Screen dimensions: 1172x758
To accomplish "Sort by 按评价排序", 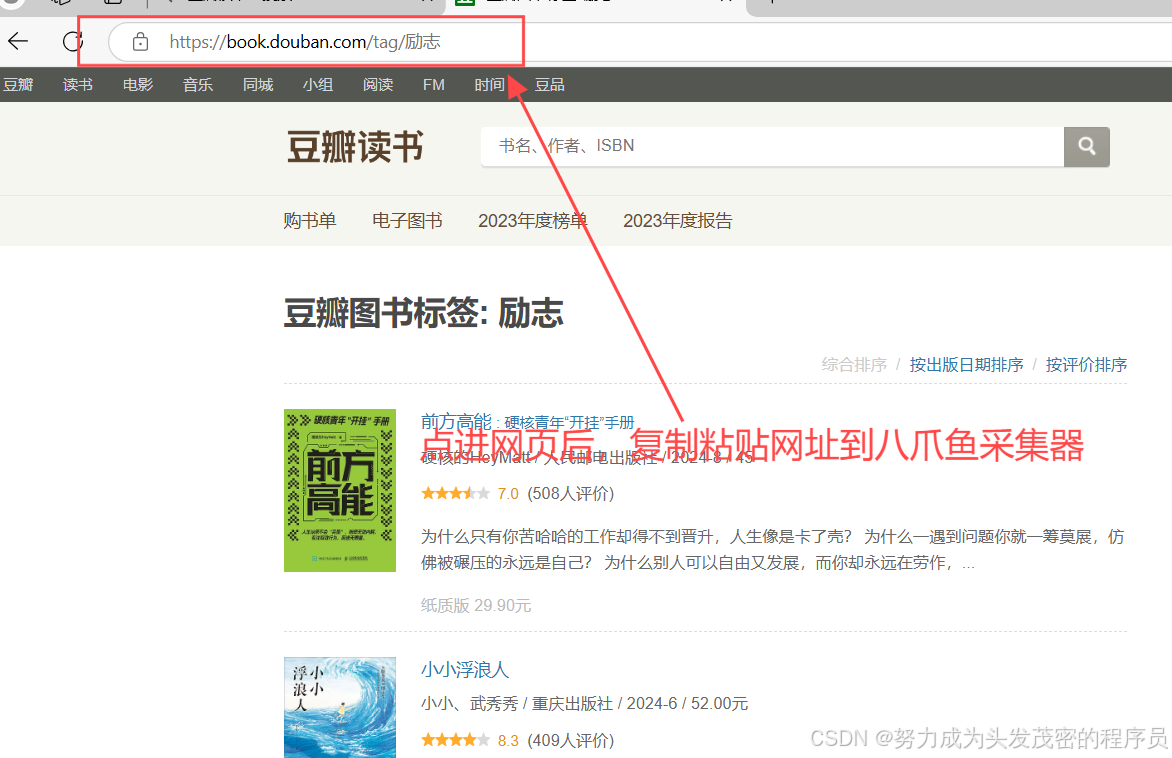I will pyautogui.click(x=1086, y=364).
